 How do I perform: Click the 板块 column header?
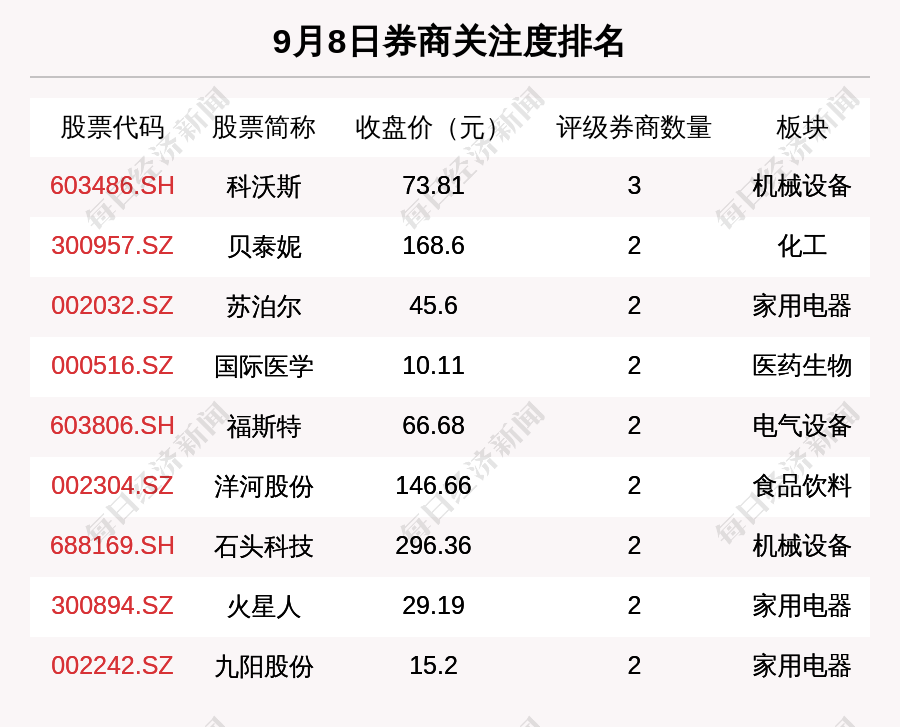(x=802, y=127)
